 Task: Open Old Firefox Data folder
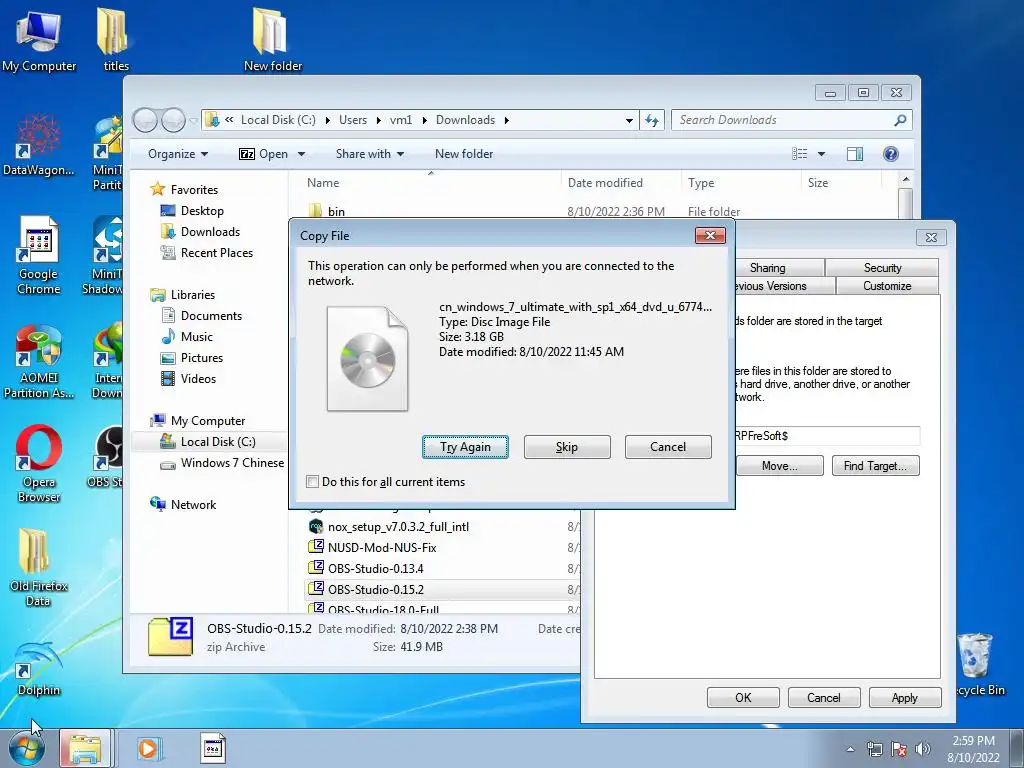click(39, 568)
